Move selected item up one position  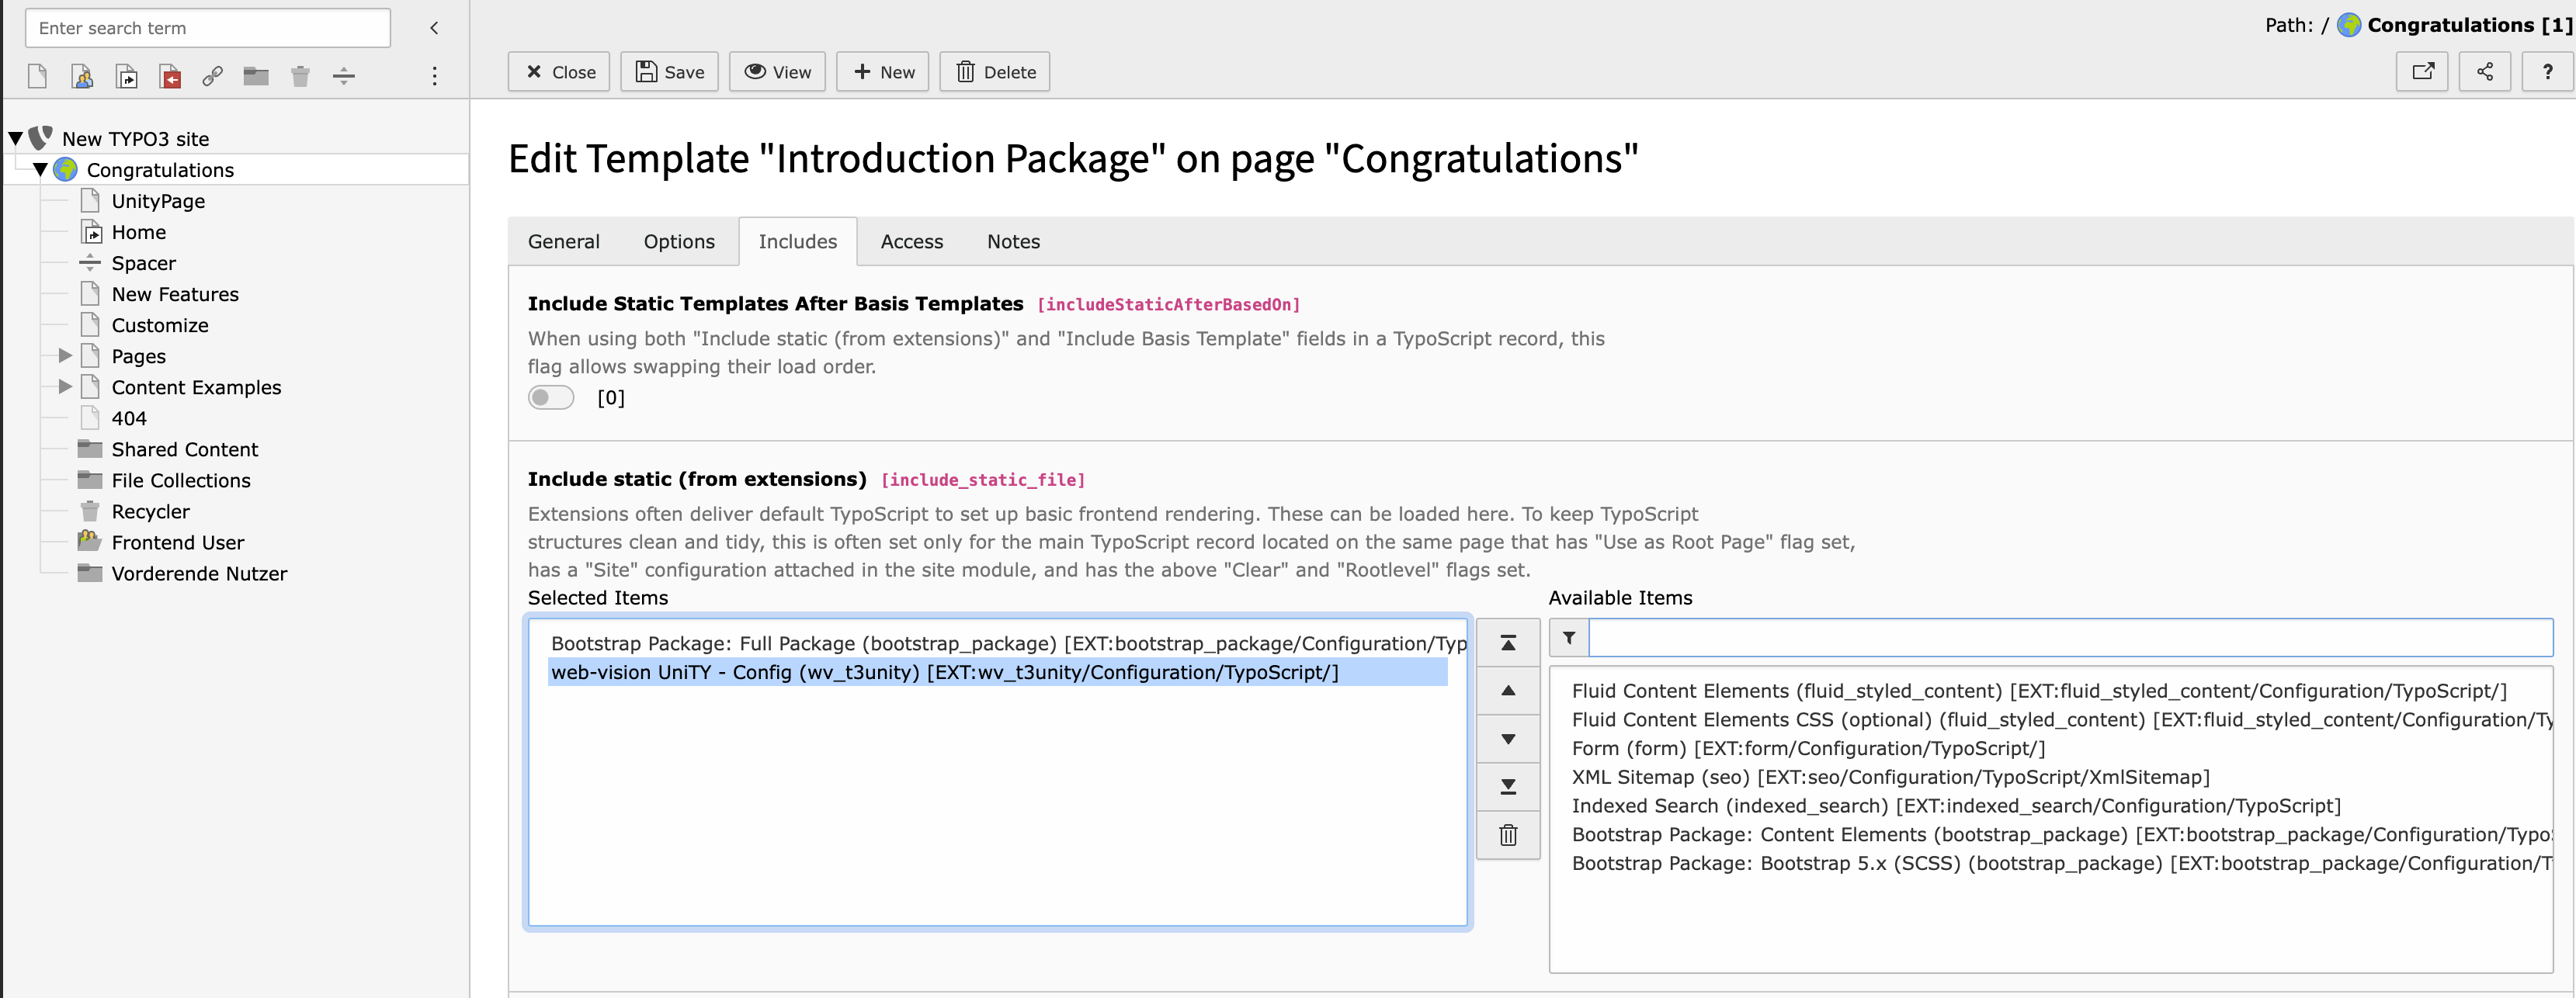pyautogui.click(x=1507, y=691)
